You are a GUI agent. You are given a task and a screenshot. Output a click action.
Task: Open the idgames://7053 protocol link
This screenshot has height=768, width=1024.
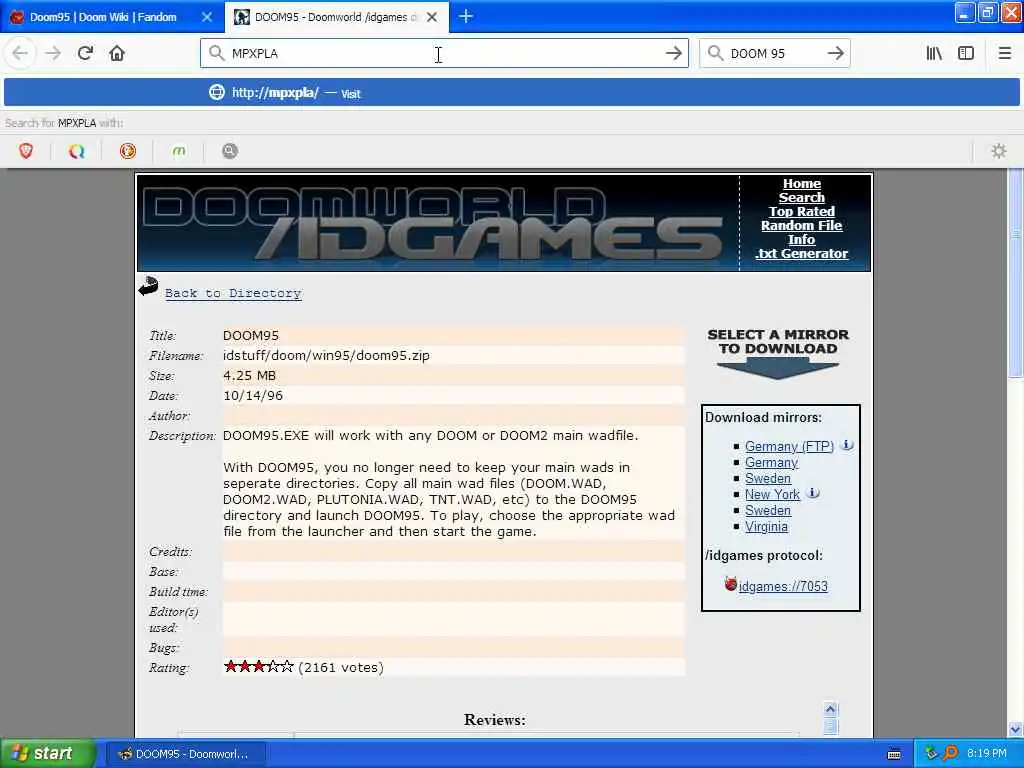click(783, 586)
